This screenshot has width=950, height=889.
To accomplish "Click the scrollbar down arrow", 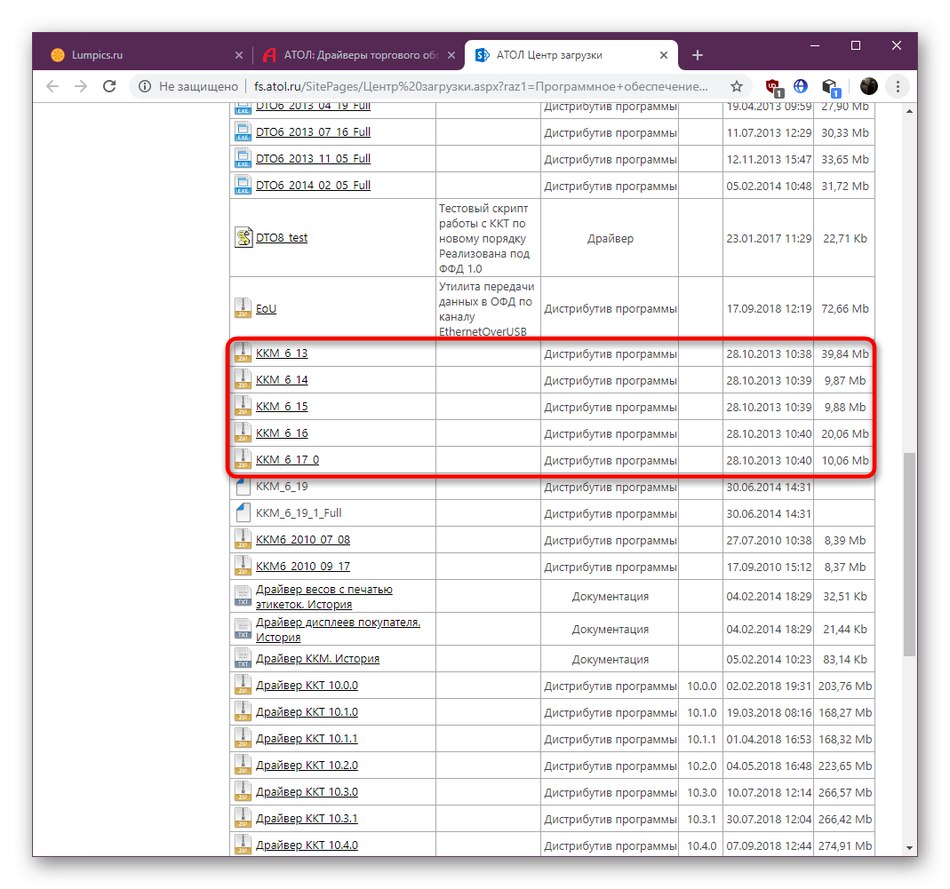I will click(x=909, y=847).
